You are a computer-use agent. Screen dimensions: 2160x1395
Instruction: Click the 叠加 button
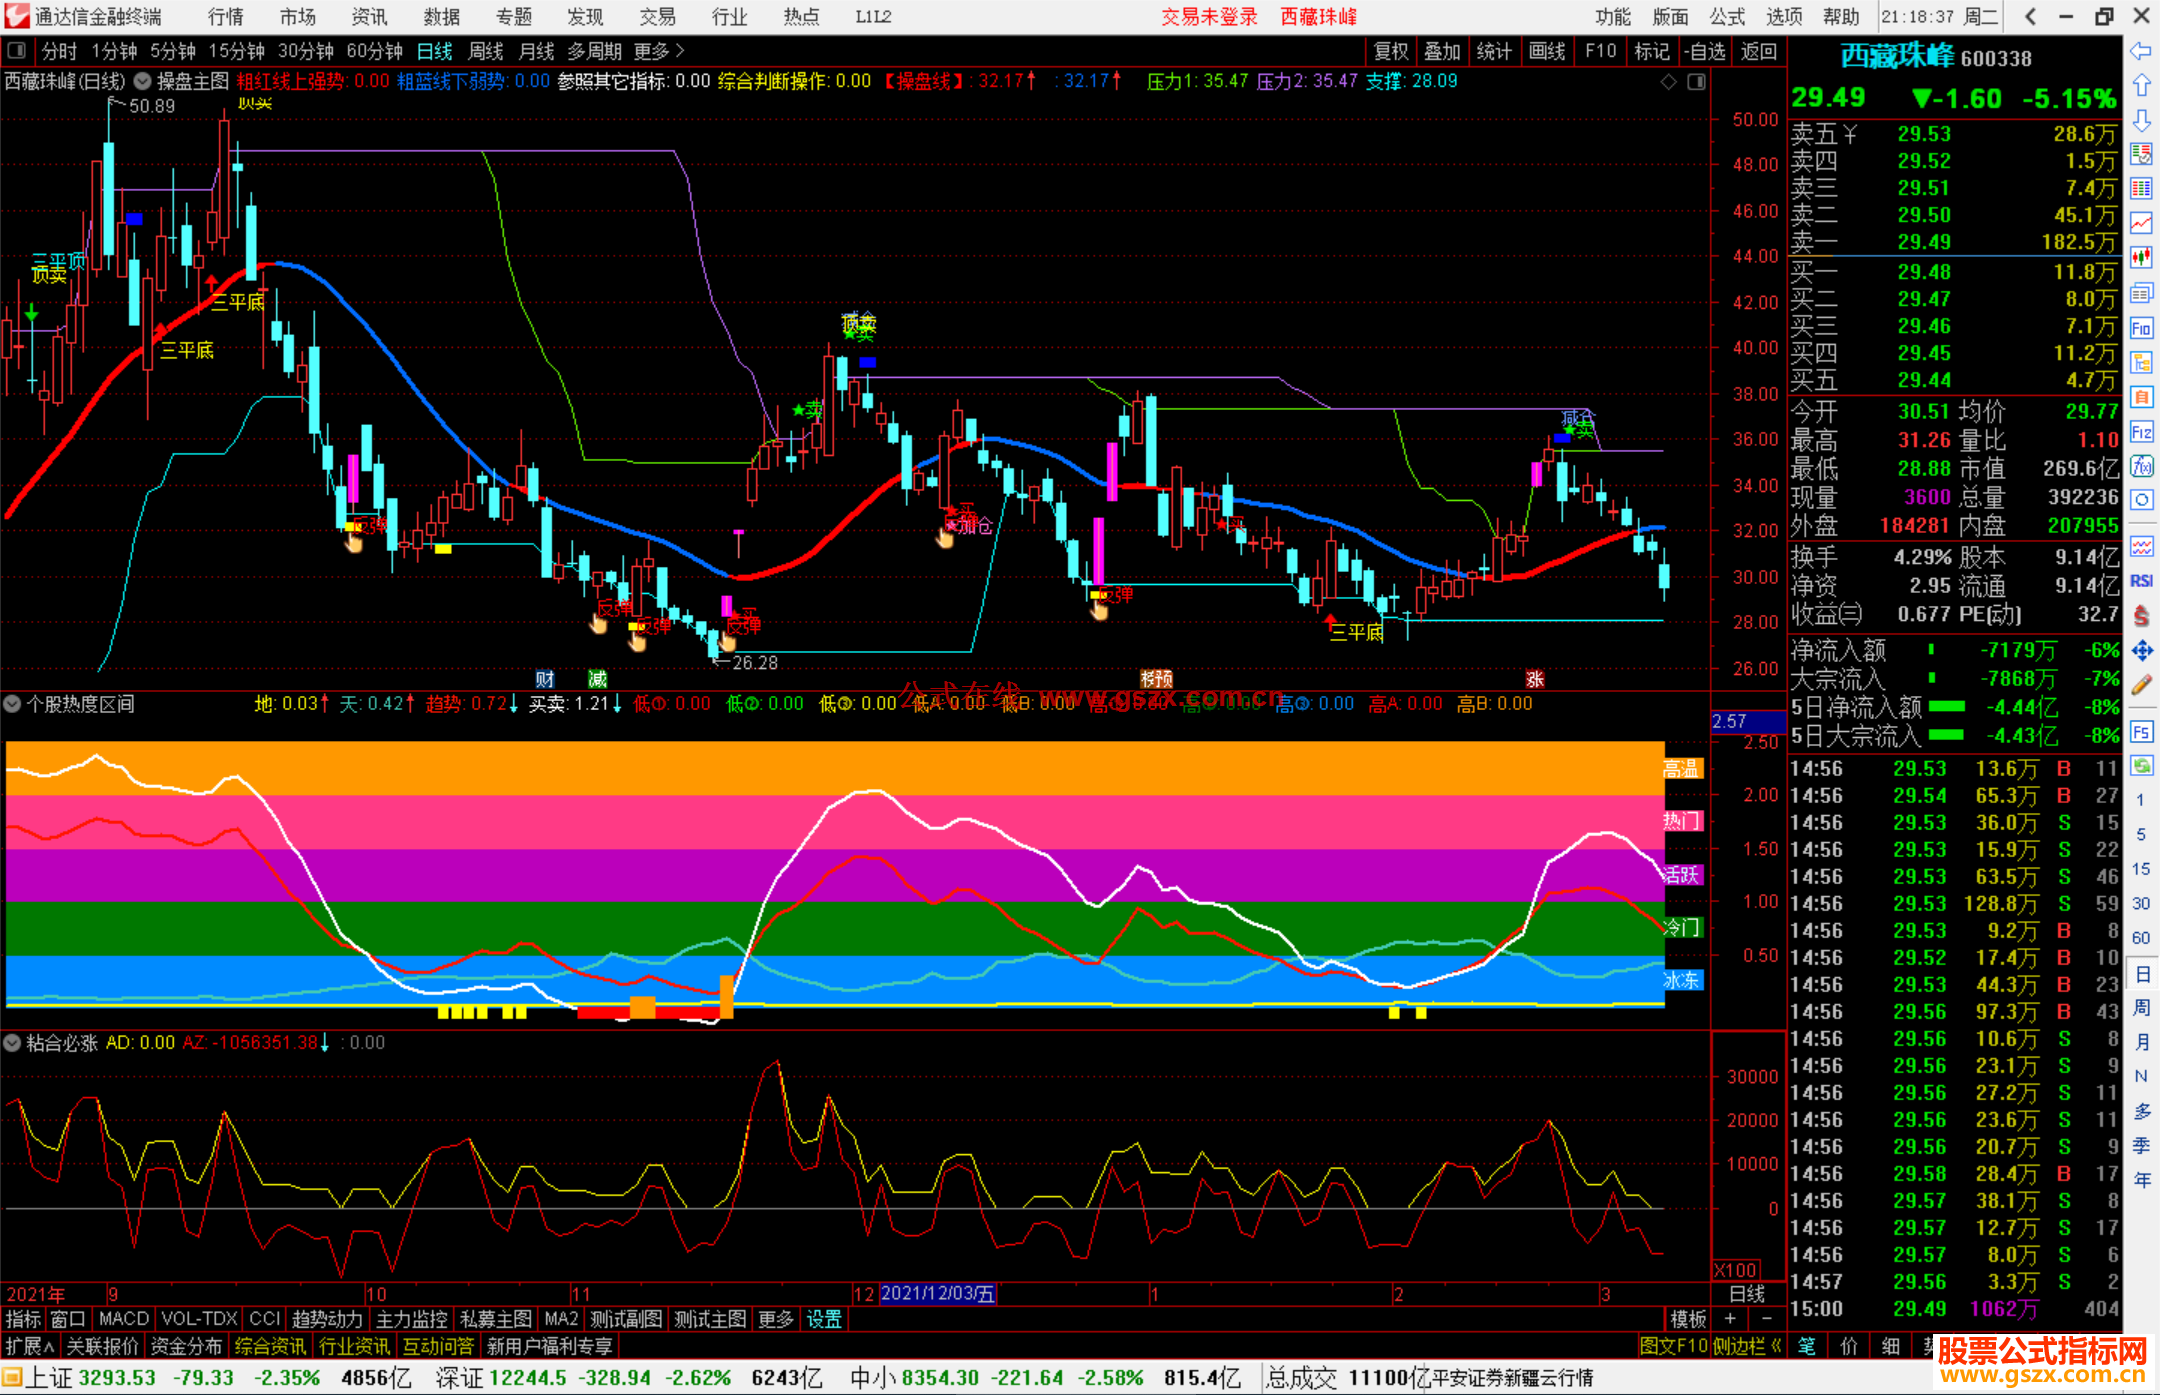point(1442,51)
